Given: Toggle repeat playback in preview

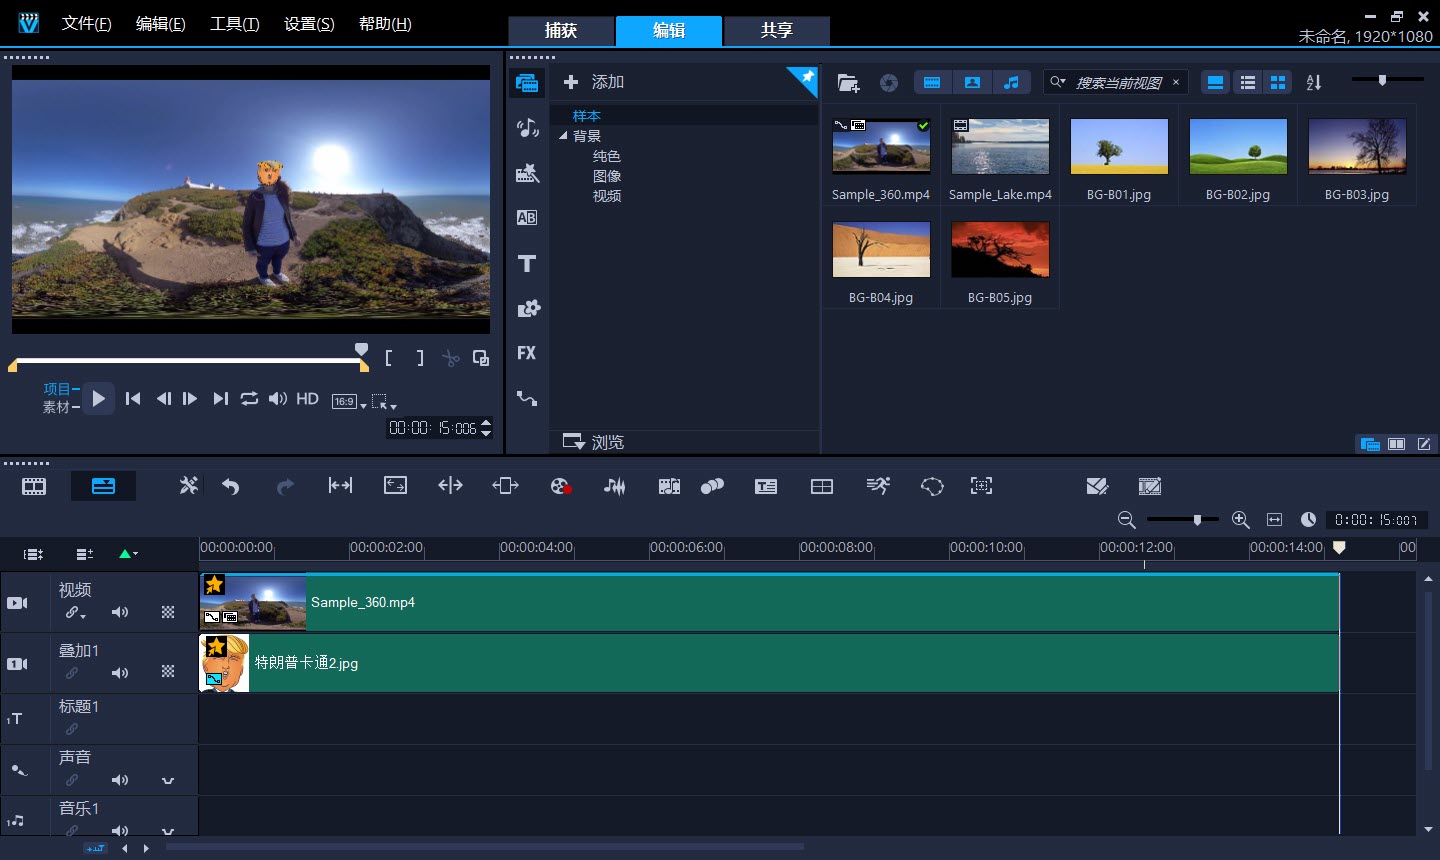Looking at the screenshot, I should tap(249, 398).
